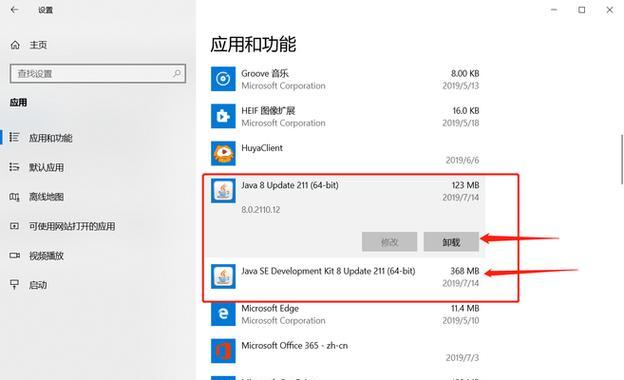
Task: Click Java SE Development Kit 8 Update 211 title
Action: 328,271
